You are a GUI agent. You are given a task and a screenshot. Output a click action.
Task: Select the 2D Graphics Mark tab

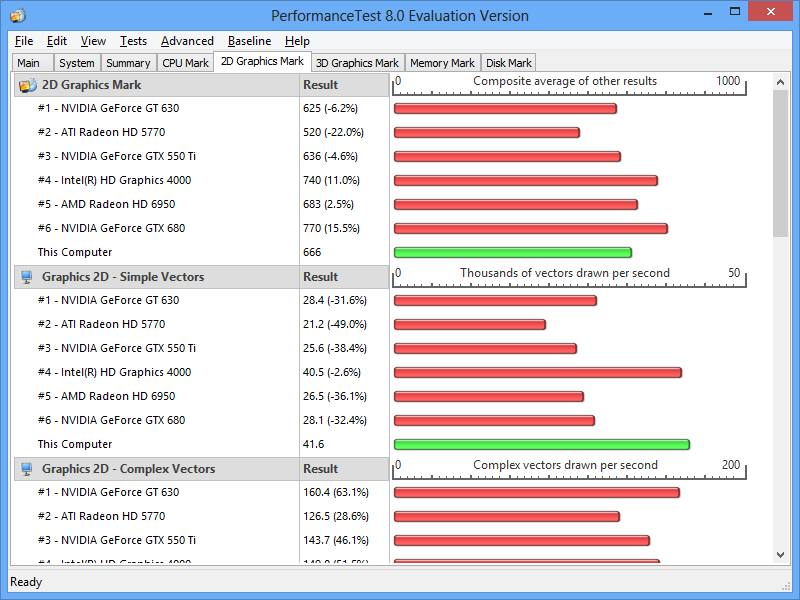262,61
